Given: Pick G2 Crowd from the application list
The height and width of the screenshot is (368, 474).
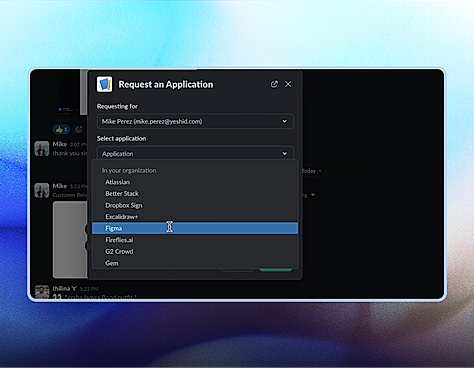Looking at the screenshot, I should point(195,252).
